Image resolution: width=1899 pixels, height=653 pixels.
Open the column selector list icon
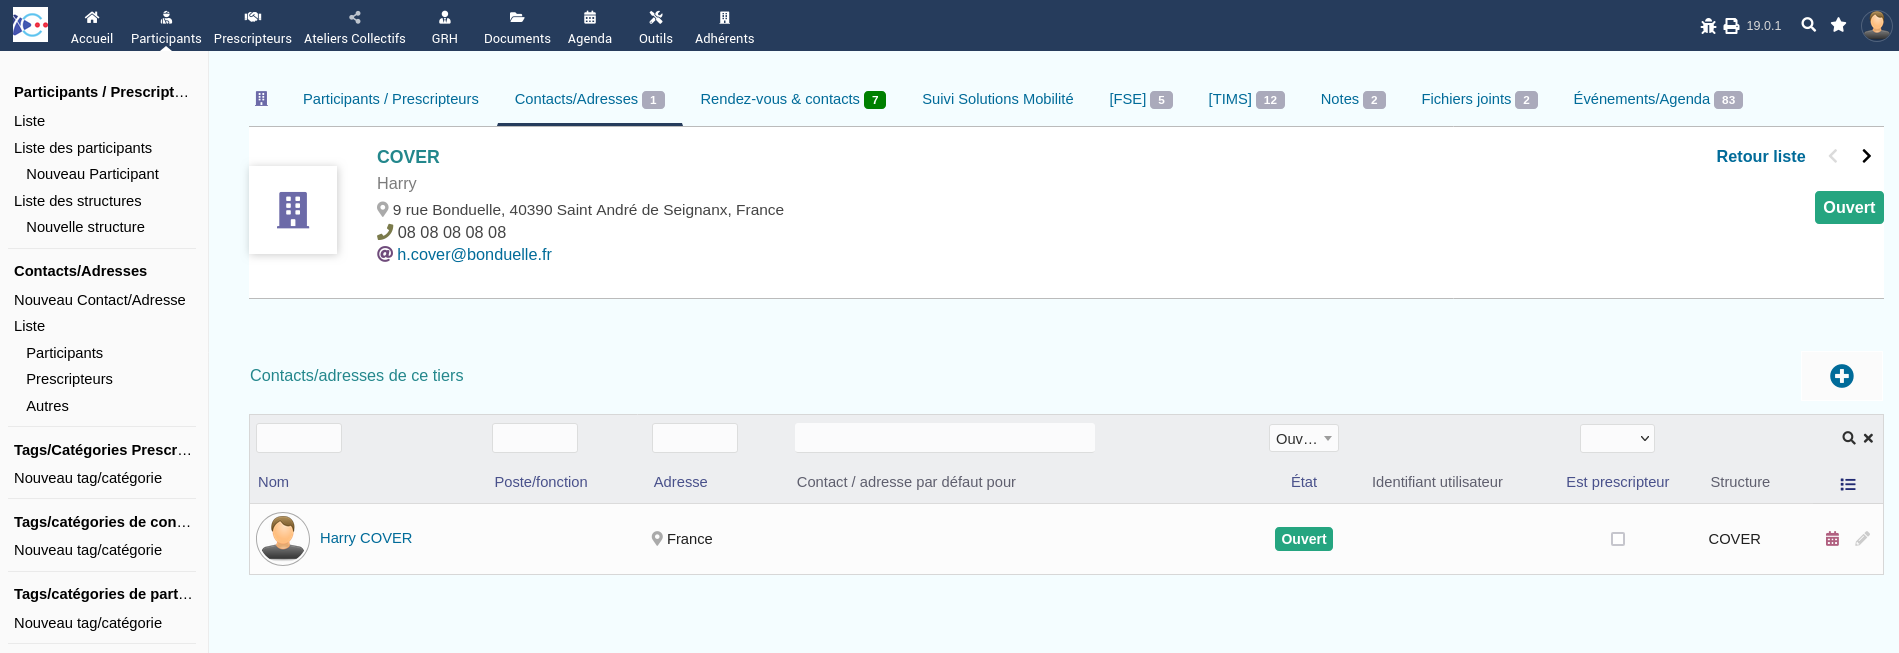pos(1848,484)
